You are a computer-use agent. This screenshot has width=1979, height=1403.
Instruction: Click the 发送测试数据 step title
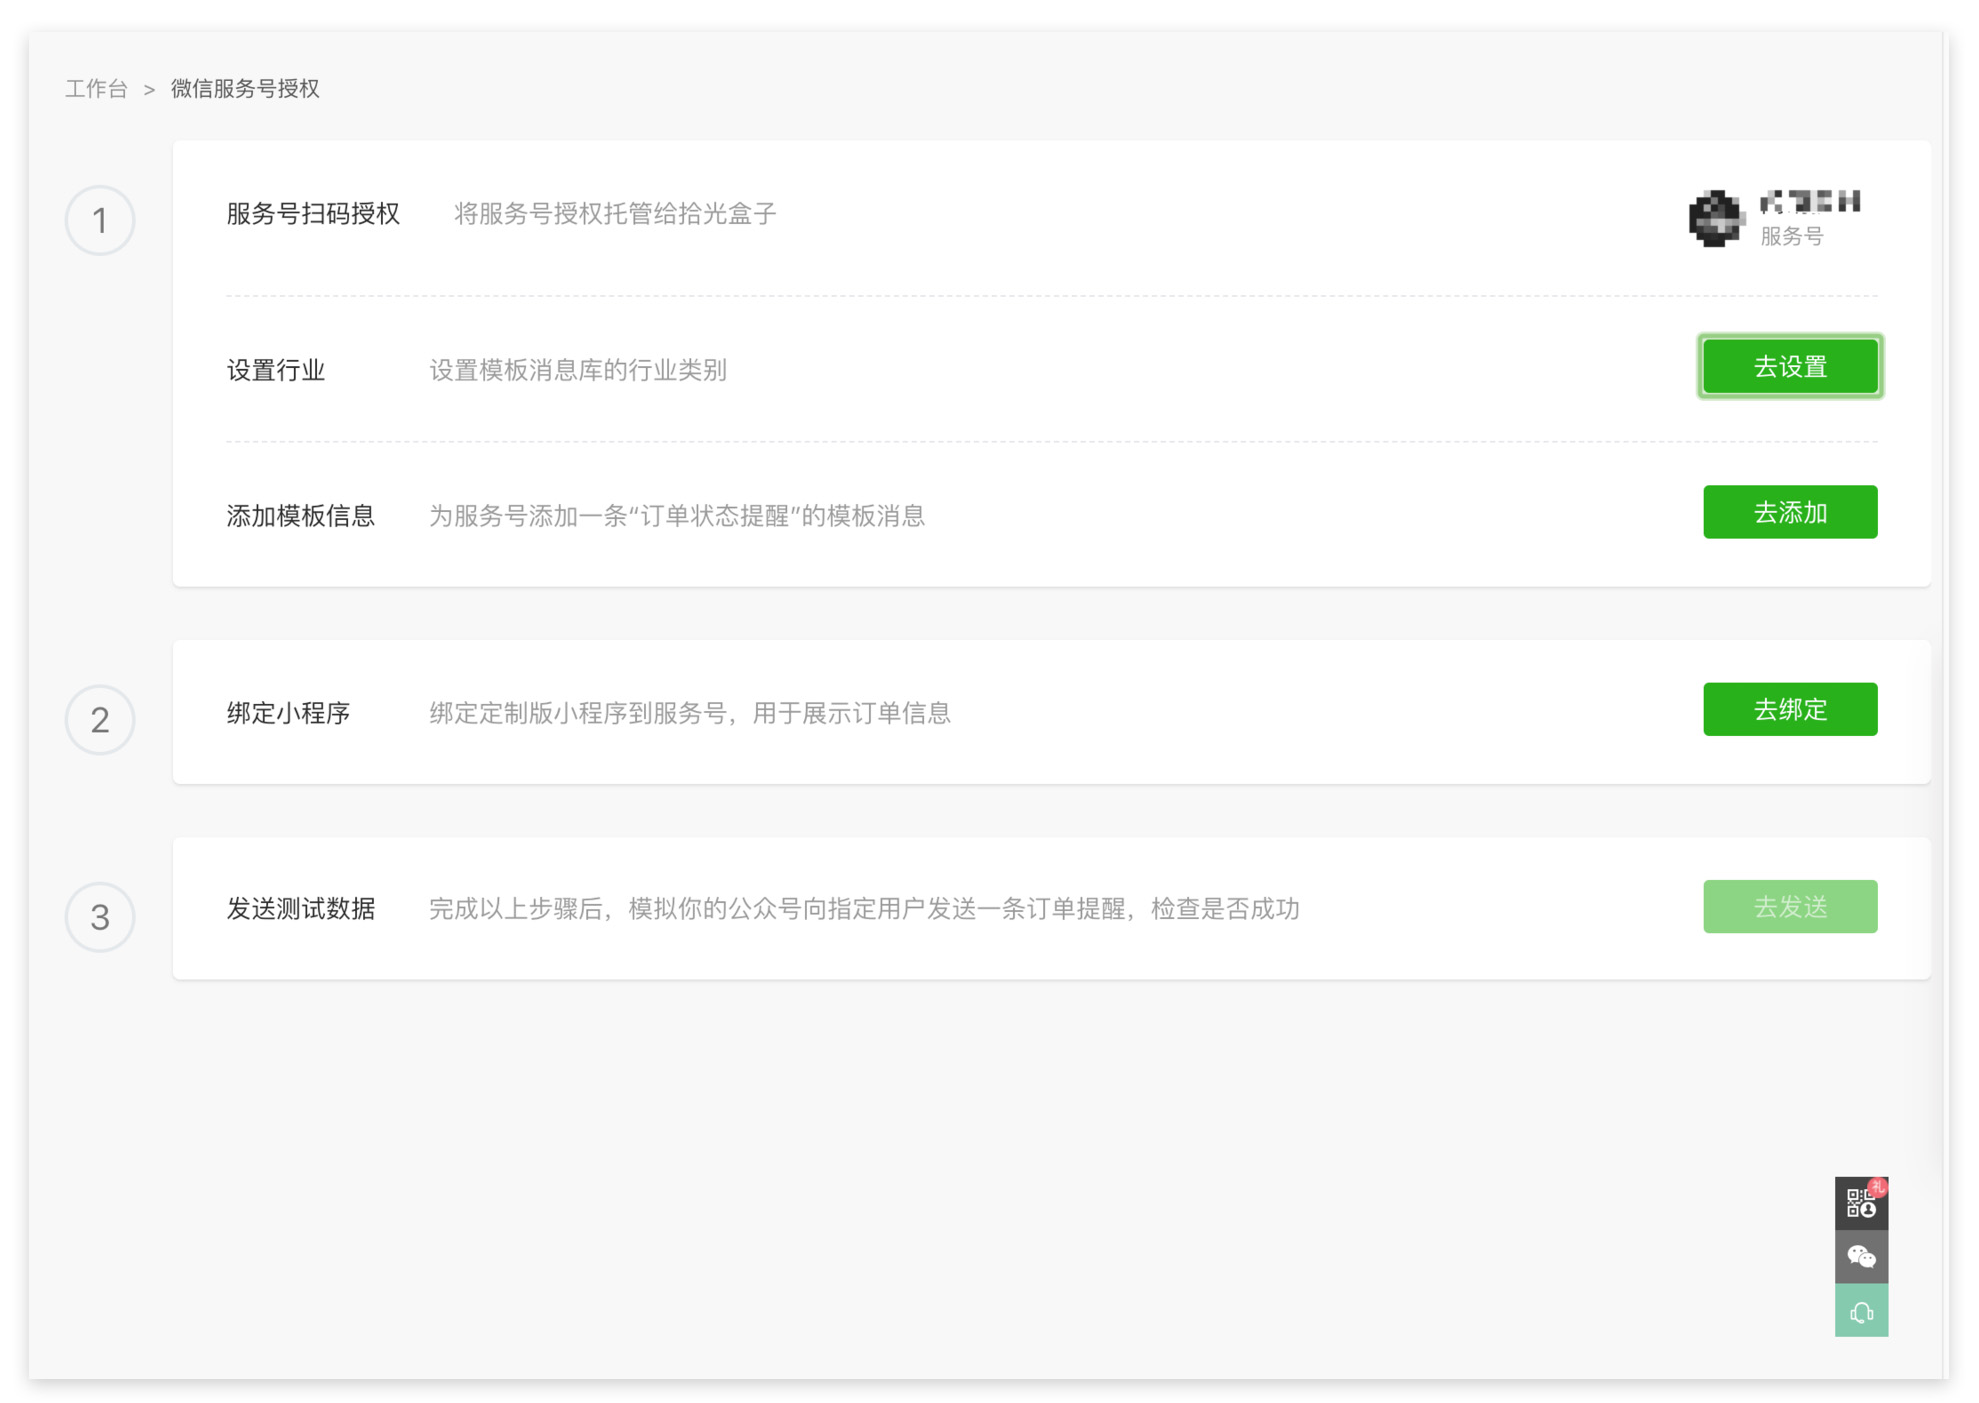click(300, 908)
